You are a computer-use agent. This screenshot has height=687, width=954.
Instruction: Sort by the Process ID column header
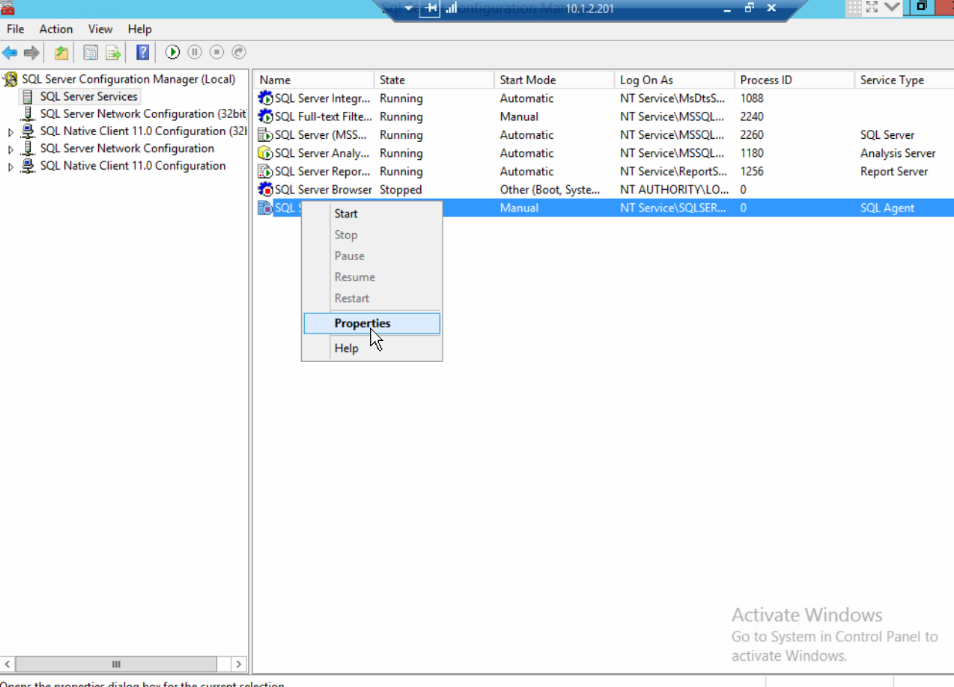click(x=794, y=80)
